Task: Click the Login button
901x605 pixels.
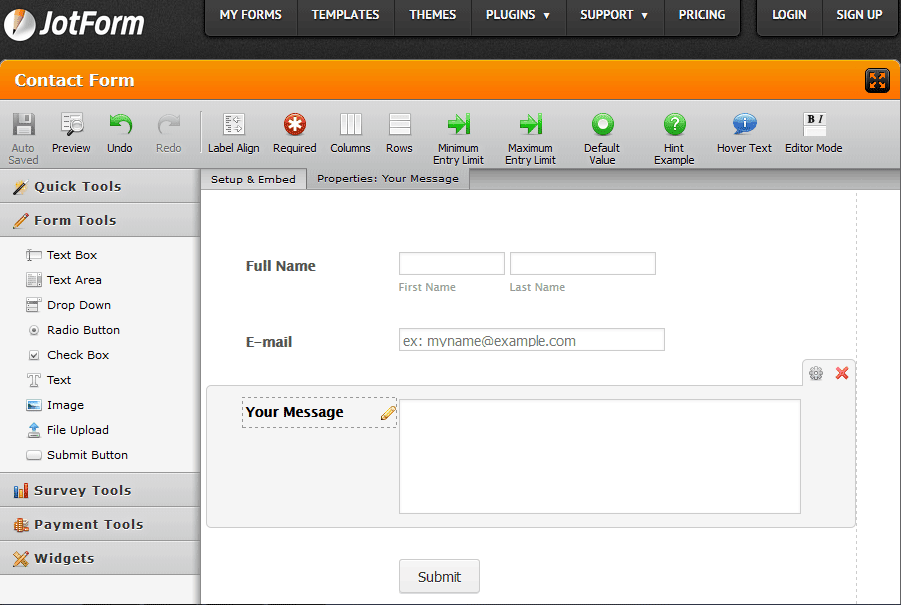Action: click(x=789, y=16)
